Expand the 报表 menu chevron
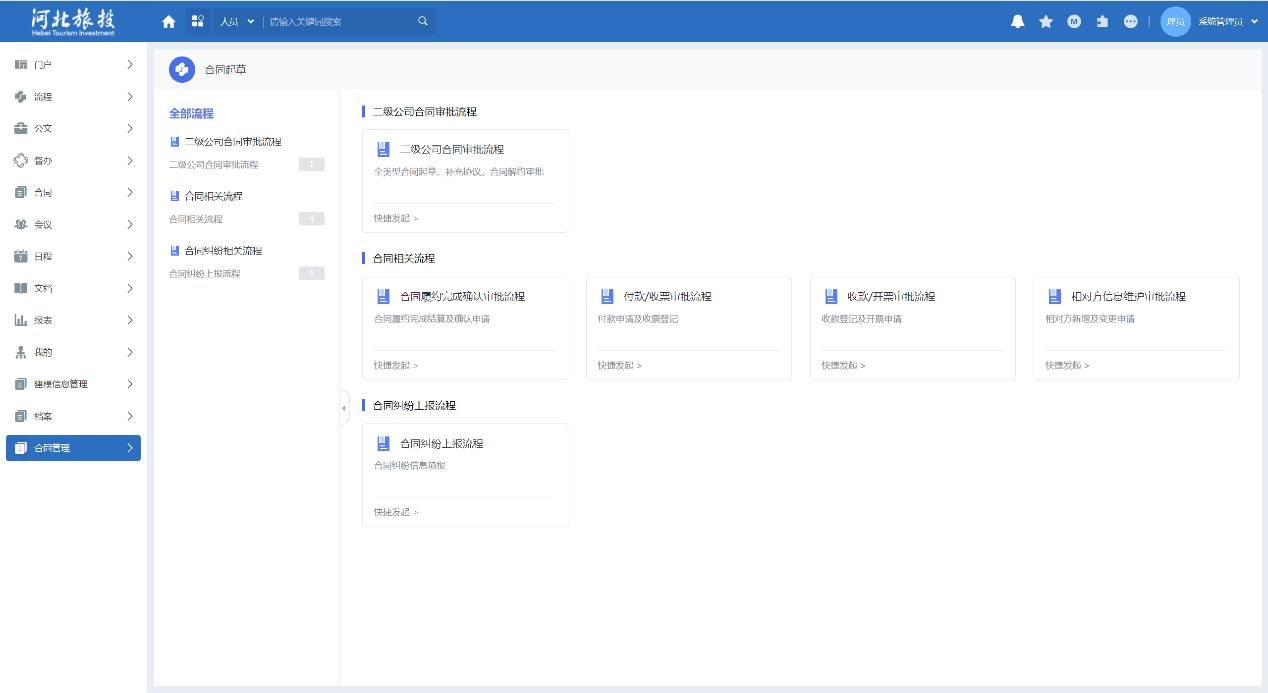 [x=130, y=321]
